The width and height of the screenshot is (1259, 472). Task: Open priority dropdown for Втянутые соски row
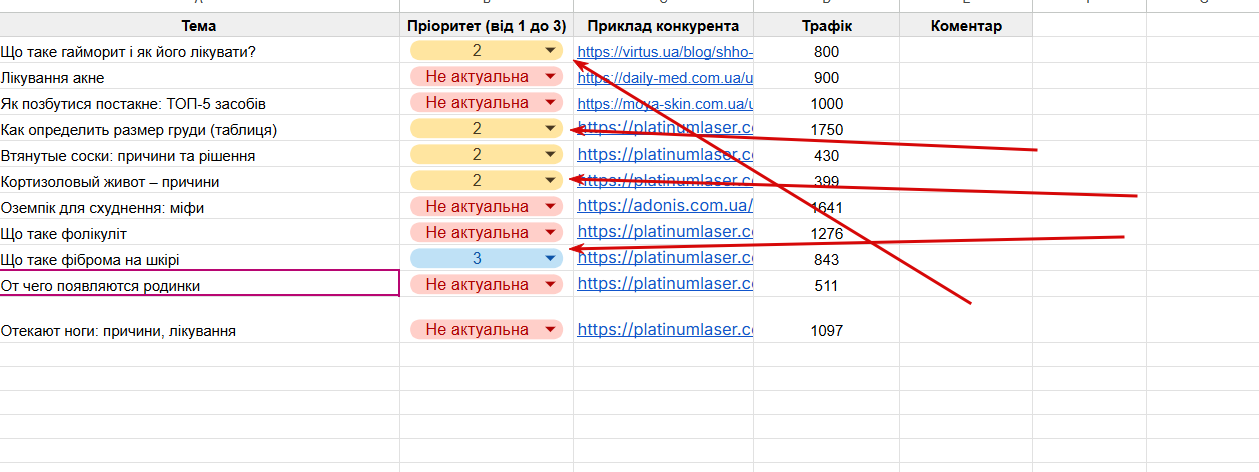pyautogui.click(x=487, y=155)
